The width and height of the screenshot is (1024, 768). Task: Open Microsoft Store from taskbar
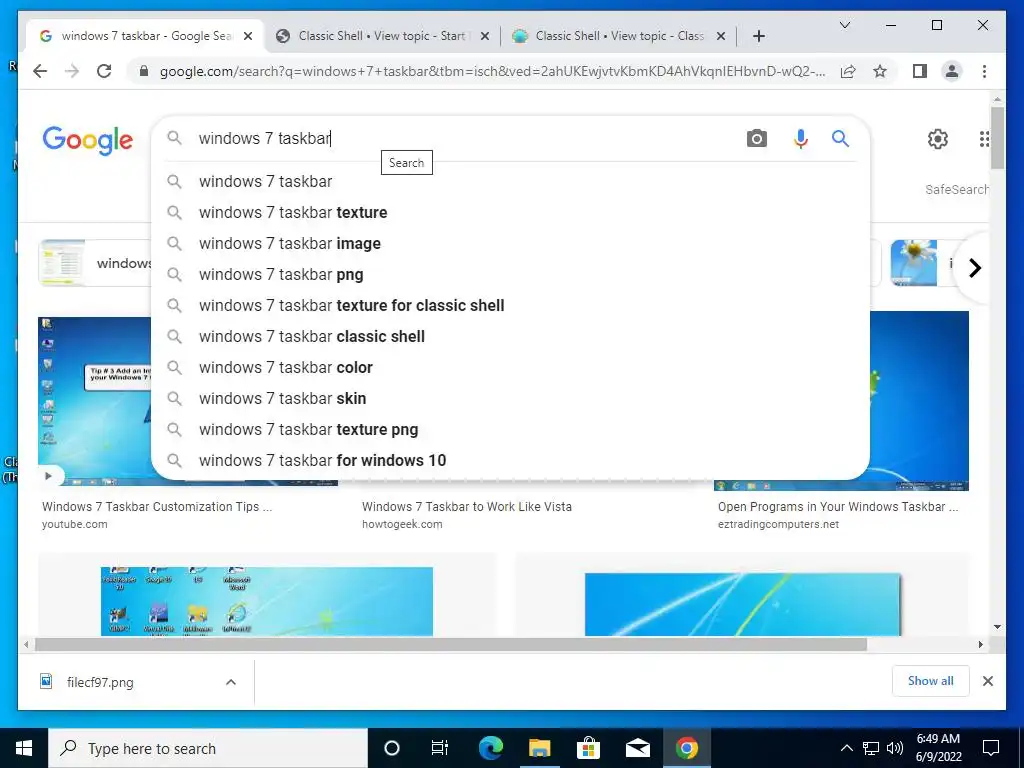coord(588,748)
